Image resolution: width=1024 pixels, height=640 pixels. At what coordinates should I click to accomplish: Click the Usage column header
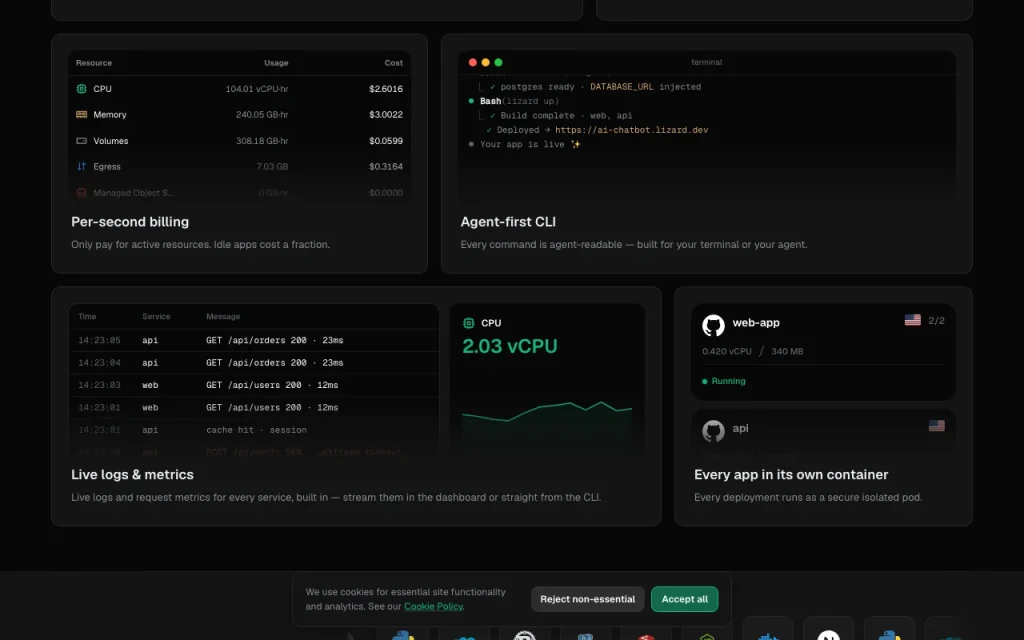[276, 63]
